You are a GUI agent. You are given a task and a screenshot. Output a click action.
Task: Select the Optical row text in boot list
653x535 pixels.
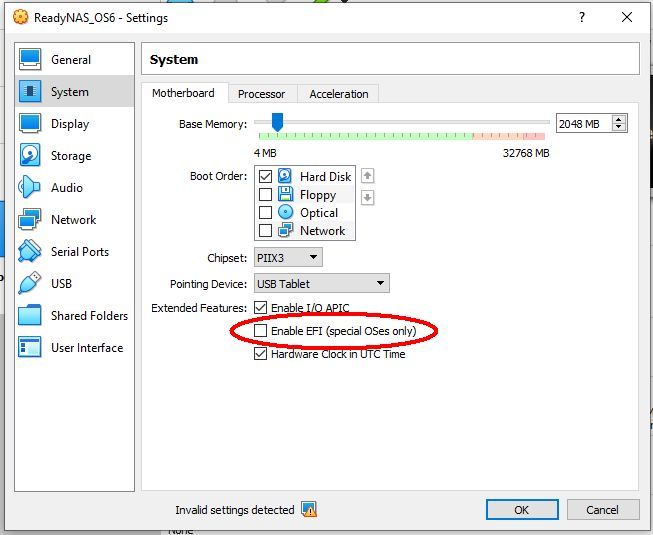pos(319,213)
